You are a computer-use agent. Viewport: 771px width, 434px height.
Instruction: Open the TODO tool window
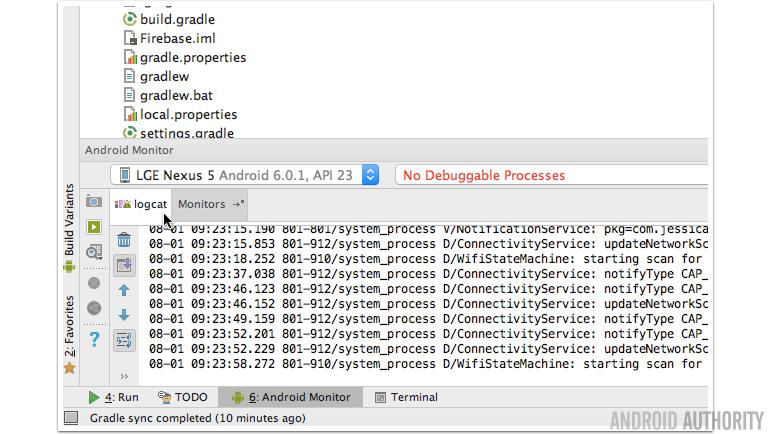[x=182, y=397]
